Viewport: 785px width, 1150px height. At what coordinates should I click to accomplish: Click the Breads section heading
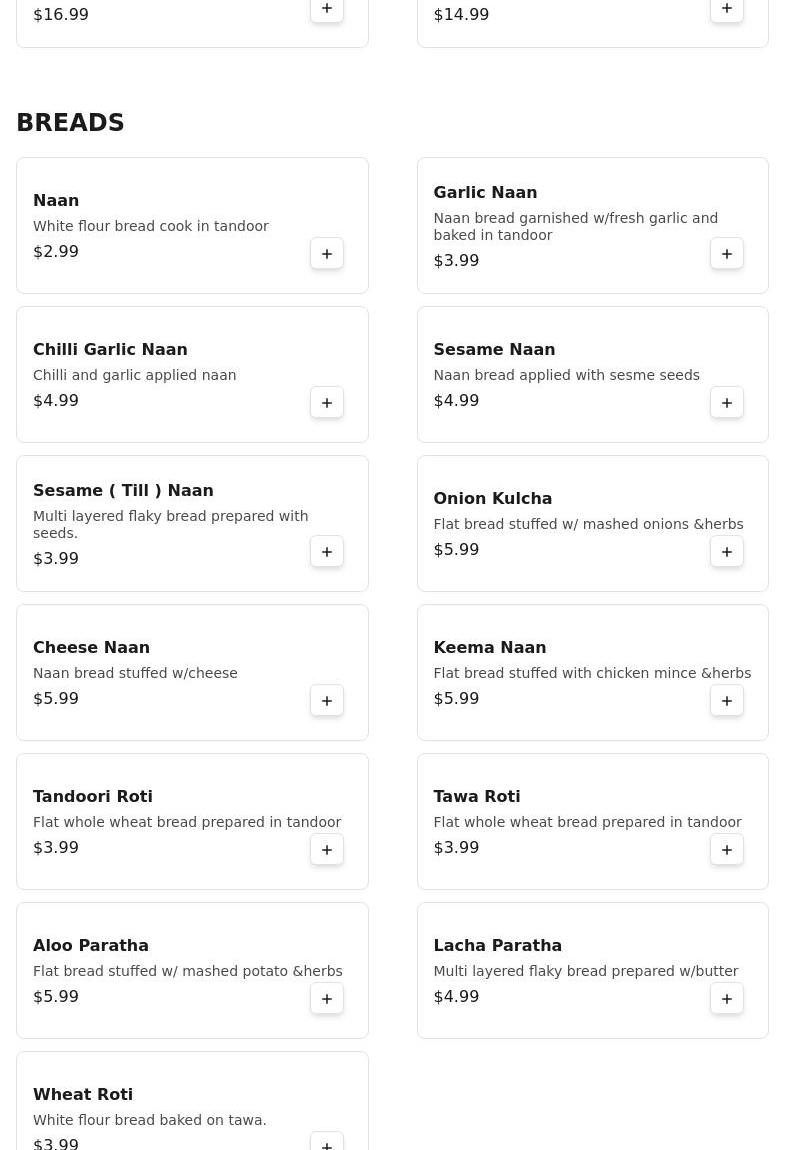click(70, 123)
